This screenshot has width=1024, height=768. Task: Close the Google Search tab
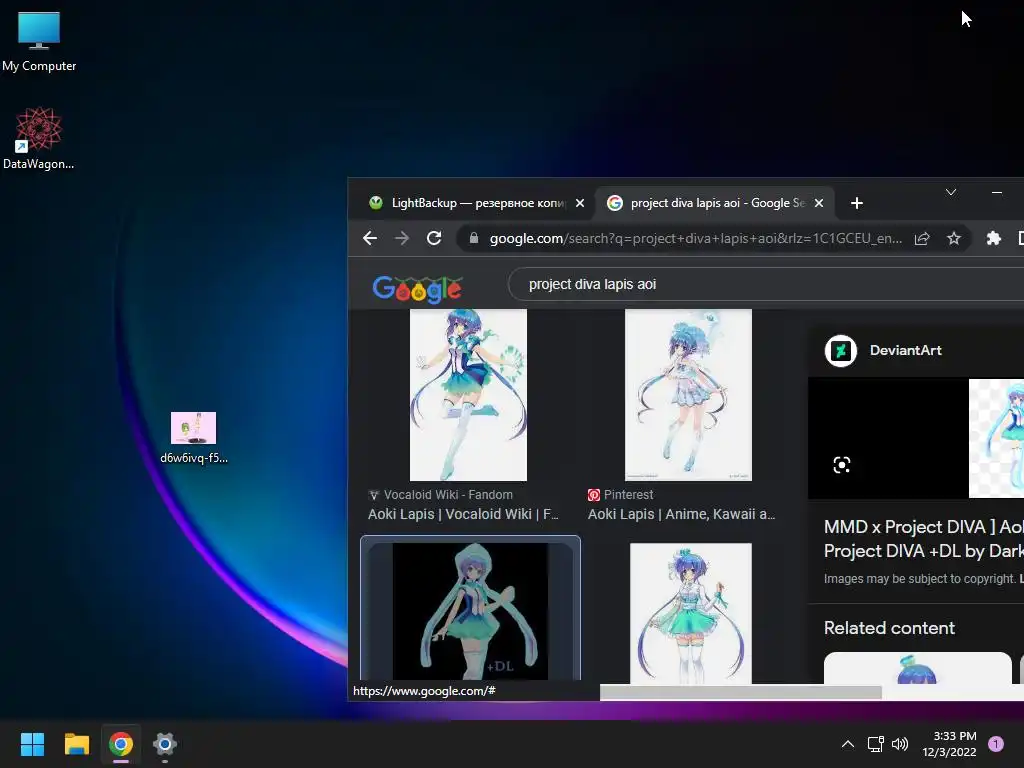pos(819,203)
